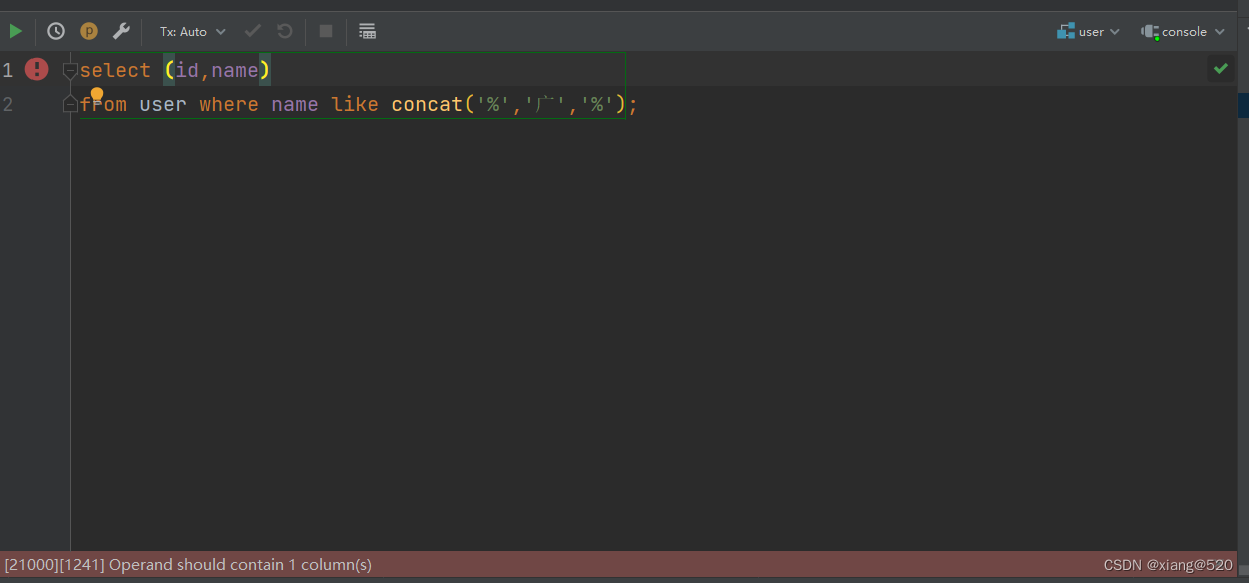The width and height of the screenshot is (1249, 583).
Task: Click the fold end marker at line 2
Action: coord(69,104)
